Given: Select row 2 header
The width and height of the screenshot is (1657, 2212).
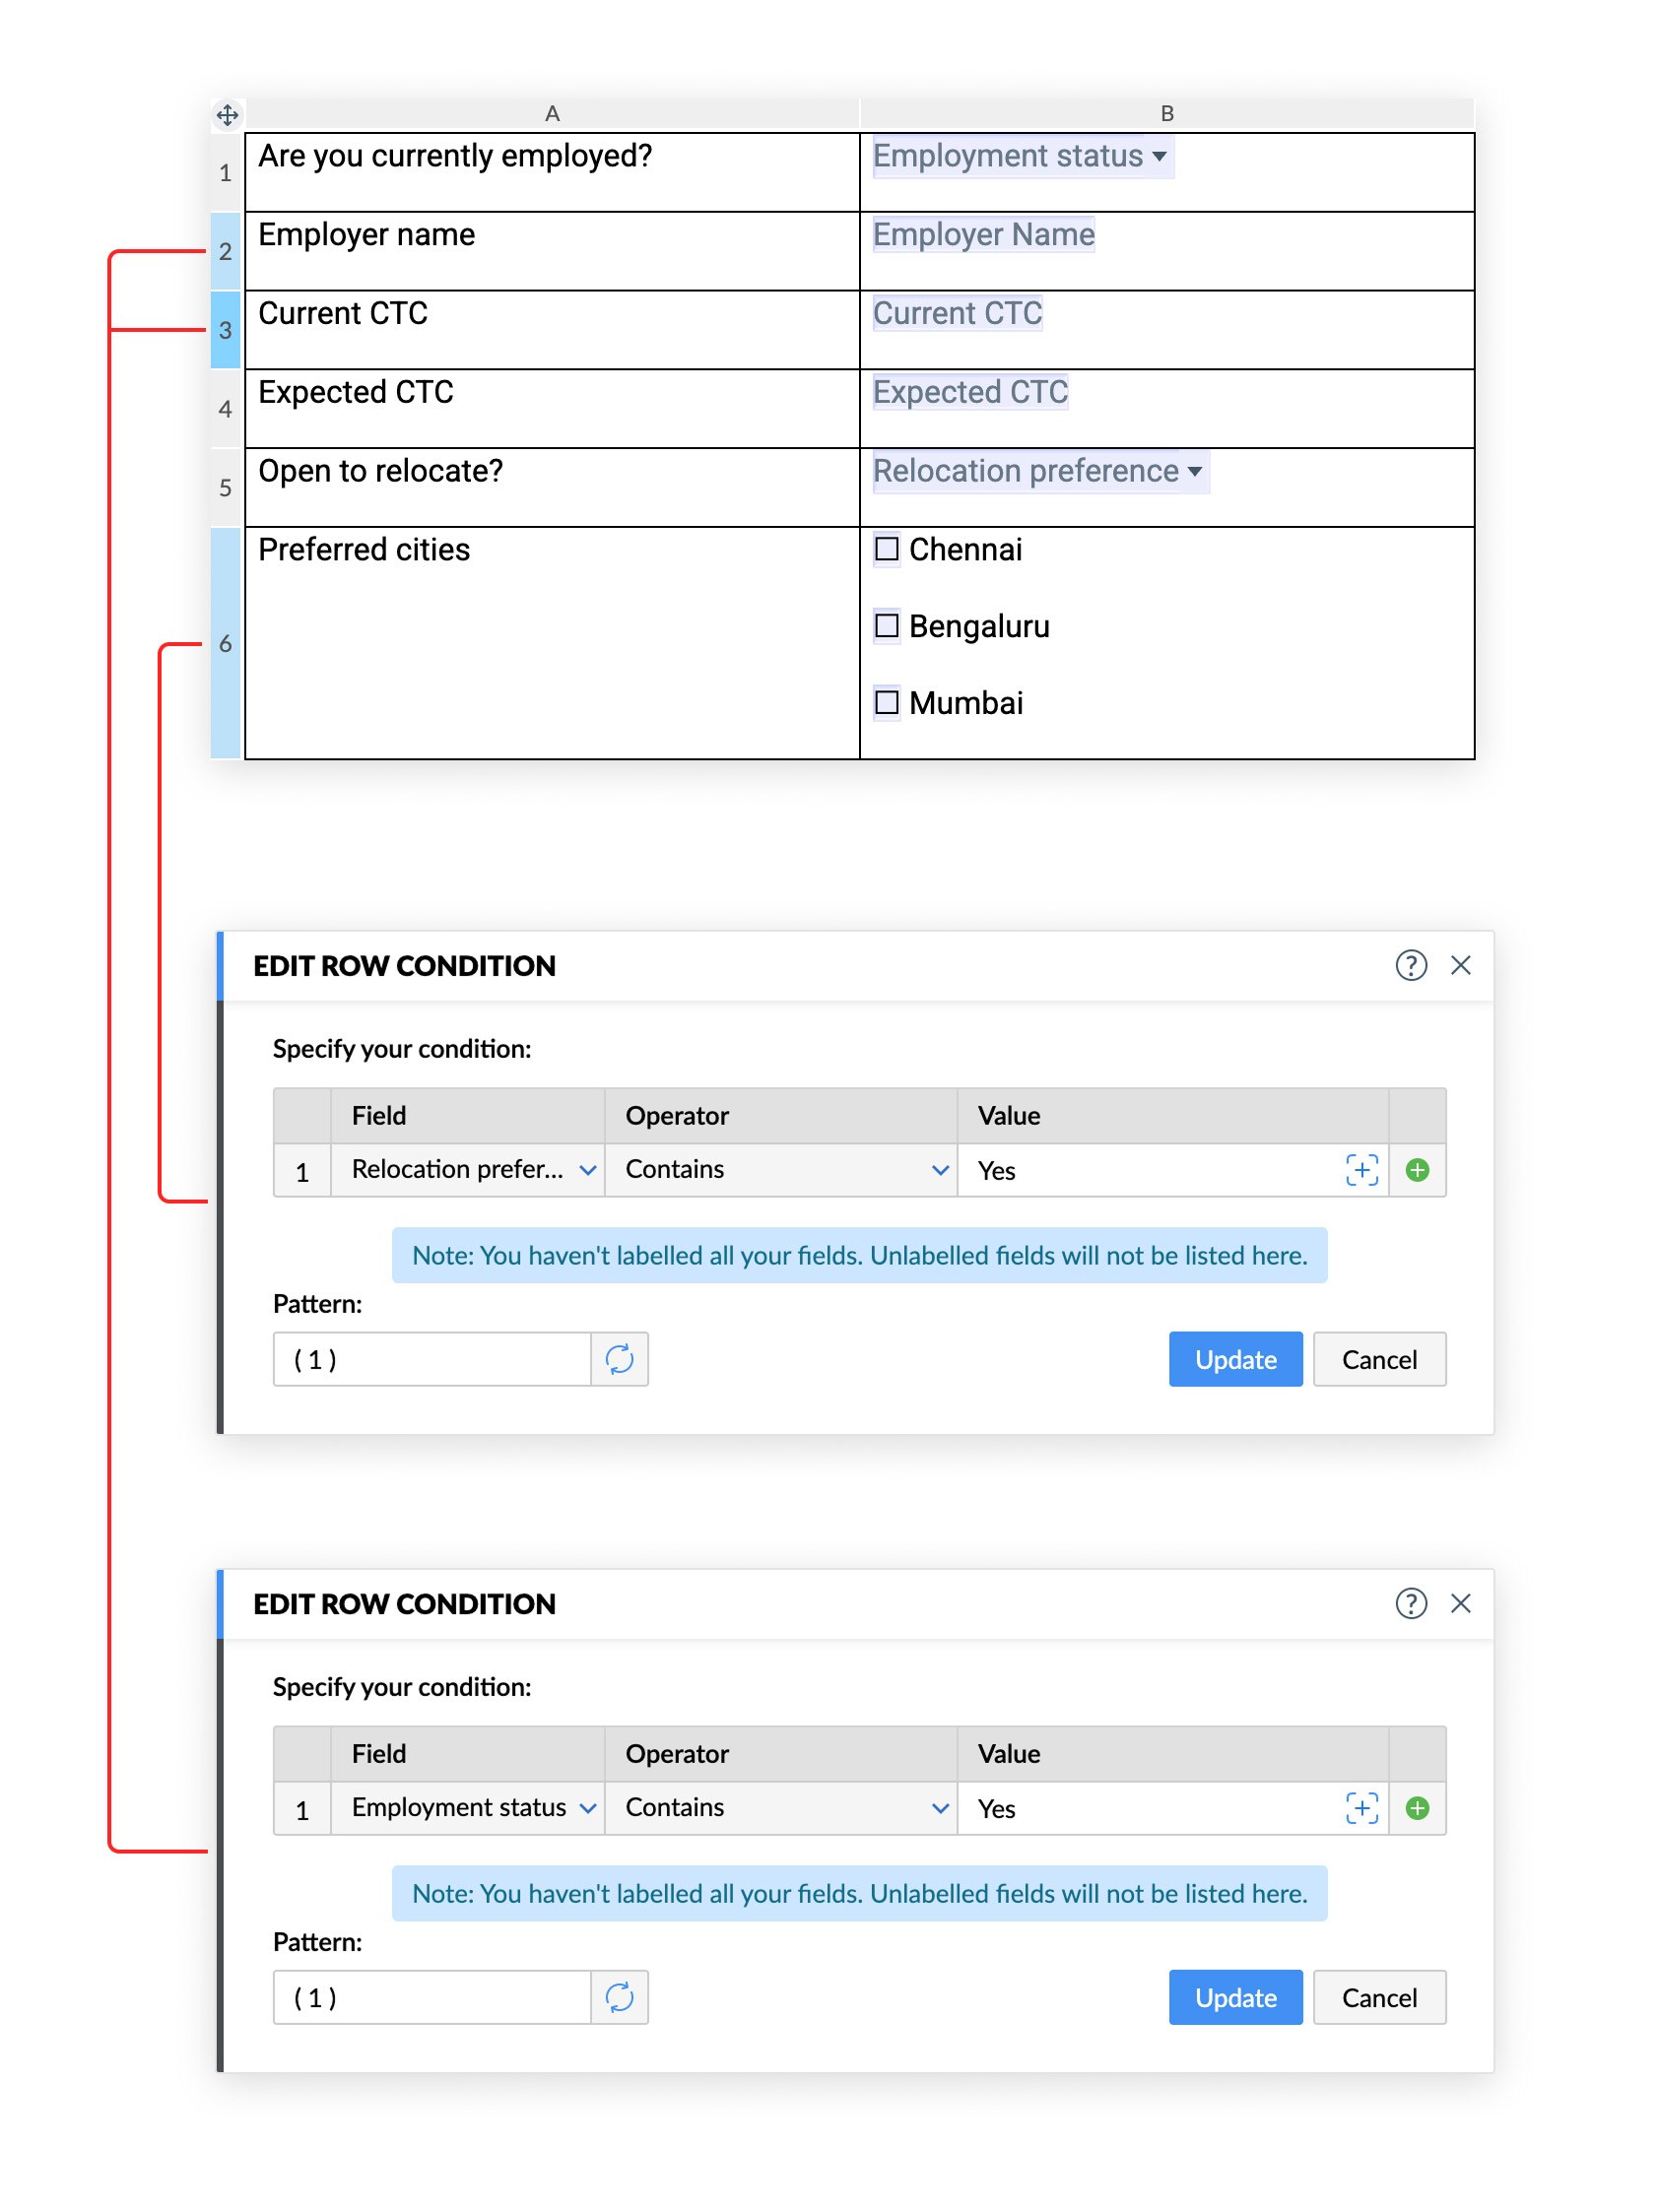Looking at the screenshot, I should point(226,251).
